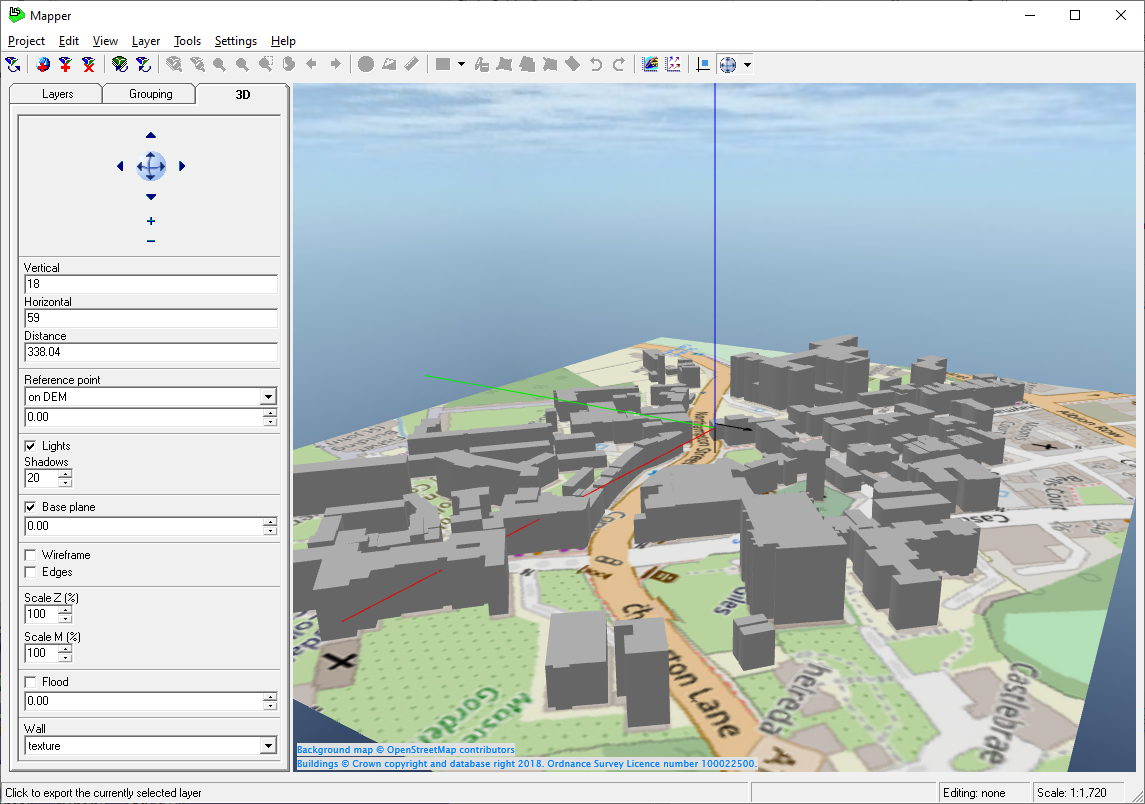Image resolution: width=1145 pixels, height=804 pixels.
Task: Enable the Wireframe checkbox
Action: pos(31,555)
